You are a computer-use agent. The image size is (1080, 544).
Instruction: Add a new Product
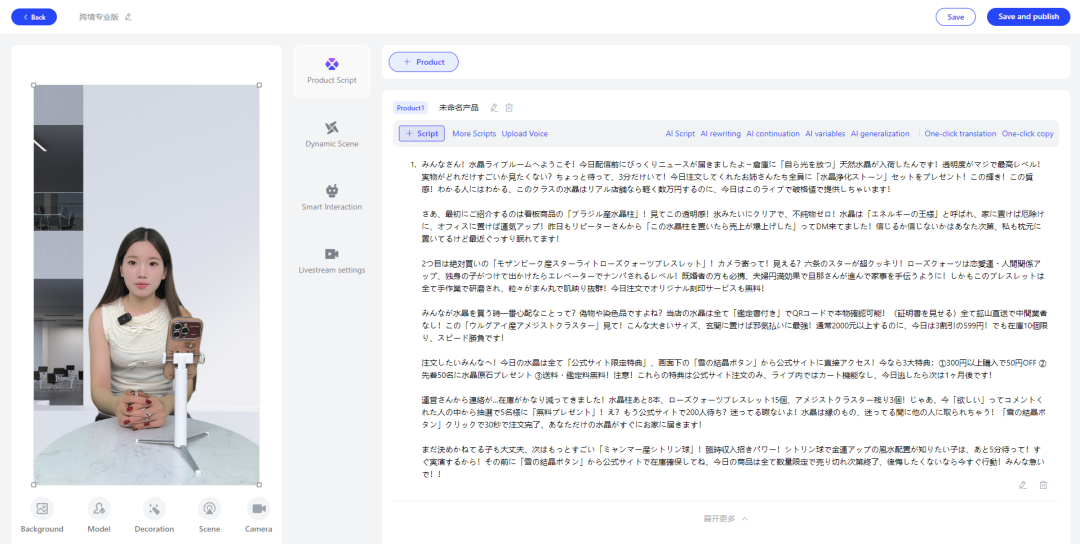pyautogui.click(x=424, y=62)
